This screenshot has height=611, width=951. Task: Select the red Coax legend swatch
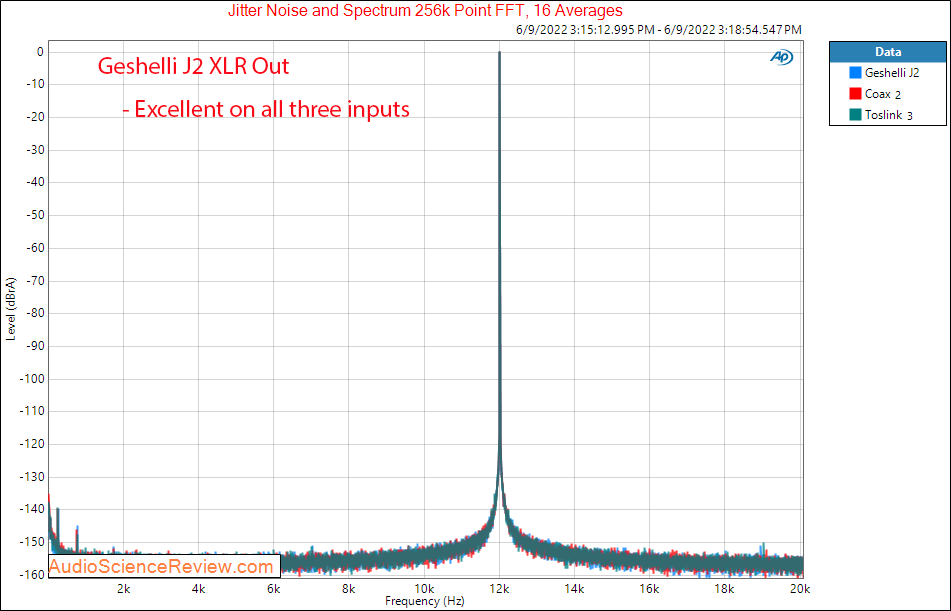pos(855,94)
